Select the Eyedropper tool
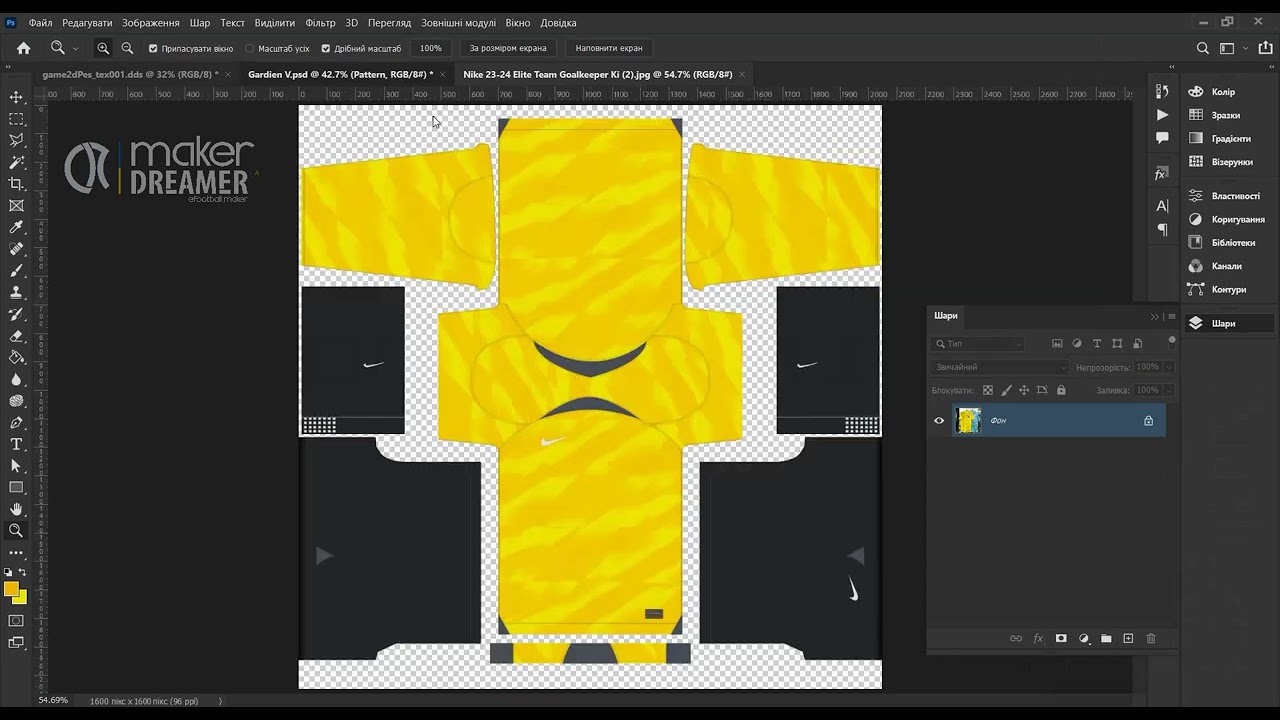Viewport: 1280px width, 720px height. [16, 227]
